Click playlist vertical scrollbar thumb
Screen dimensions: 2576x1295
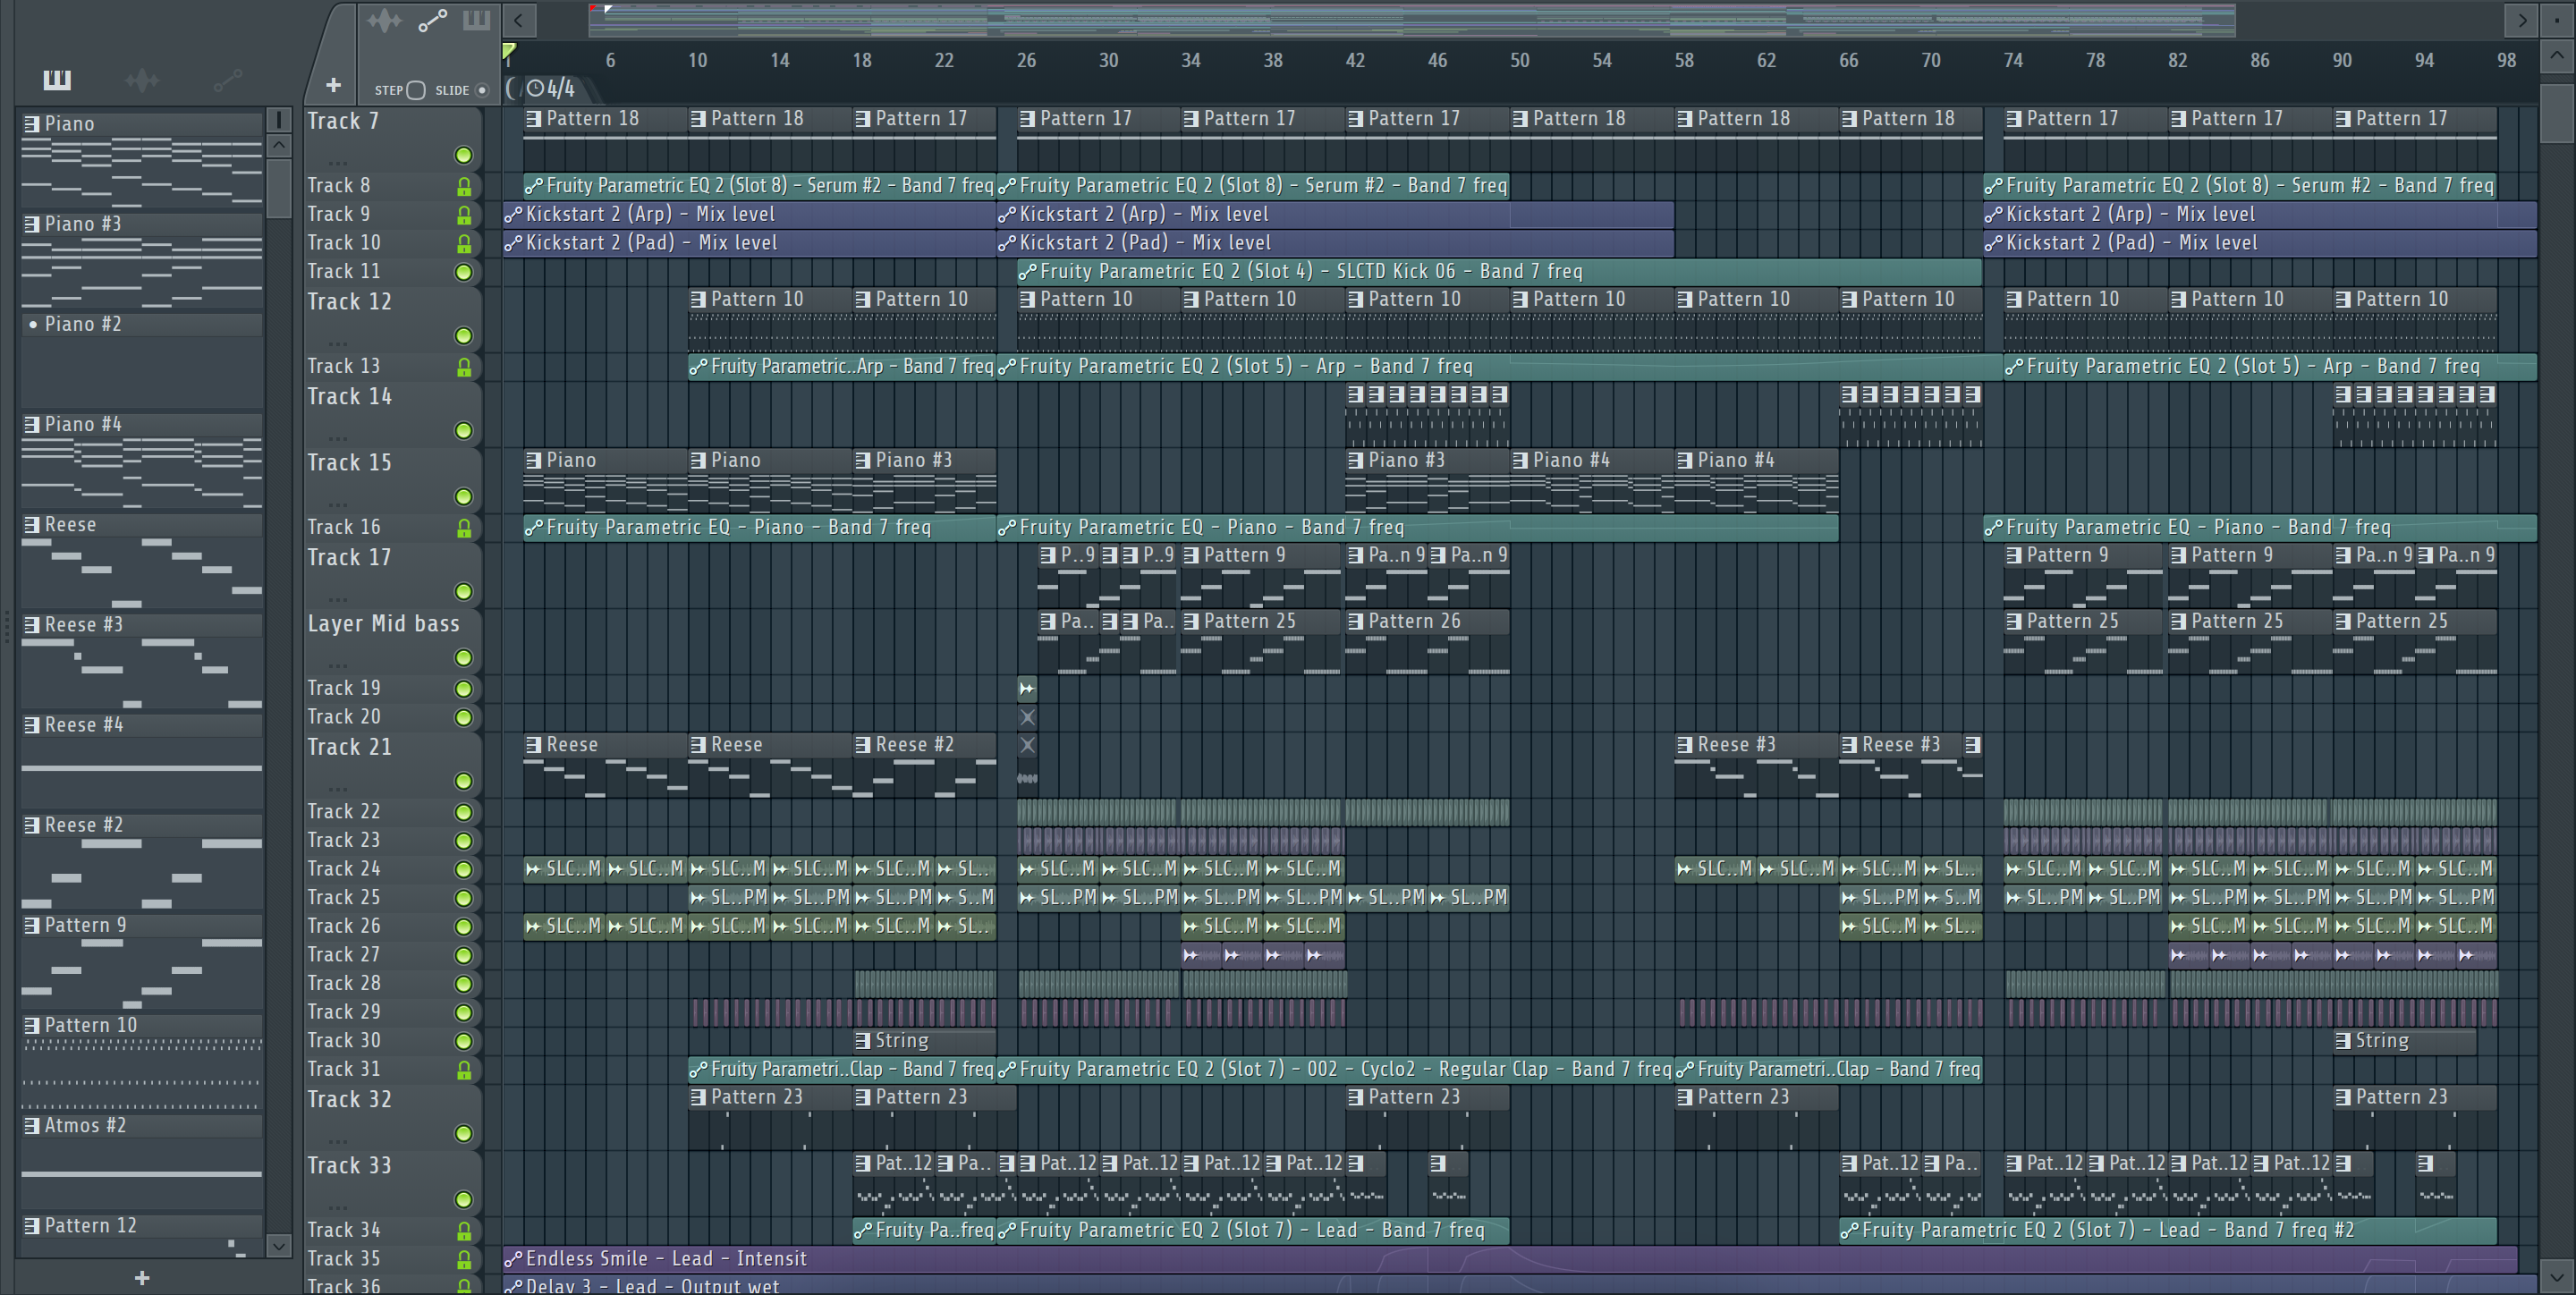(2556, 113)
